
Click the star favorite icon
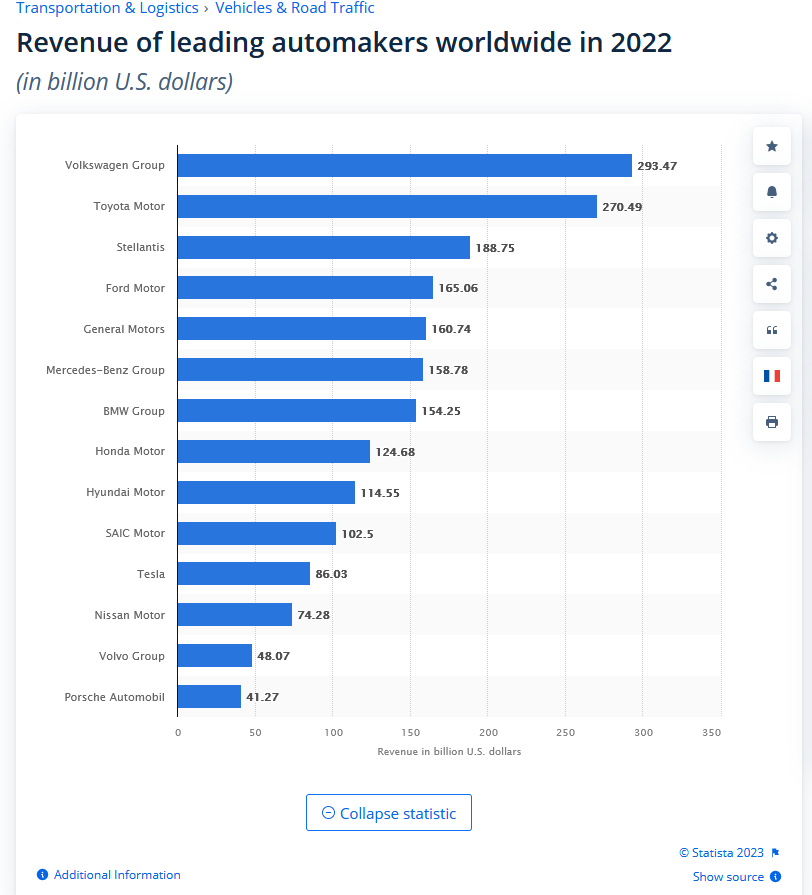click(x=771, y=147)
